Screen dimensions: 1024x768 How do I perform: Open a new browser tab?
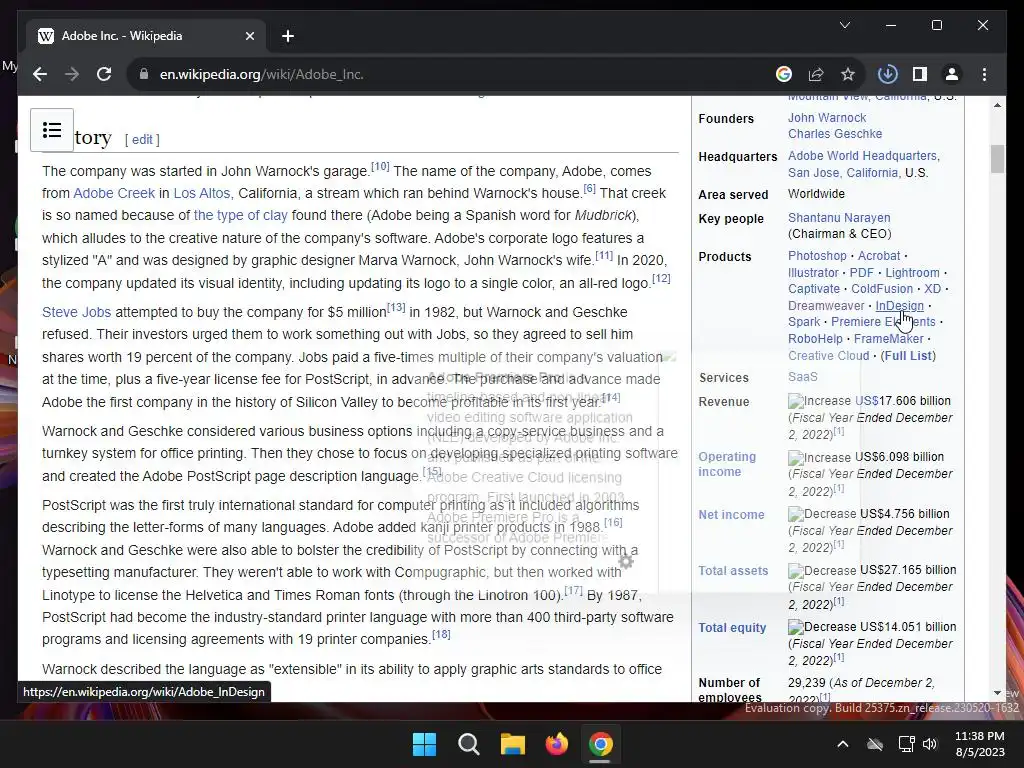click(288, 36)
